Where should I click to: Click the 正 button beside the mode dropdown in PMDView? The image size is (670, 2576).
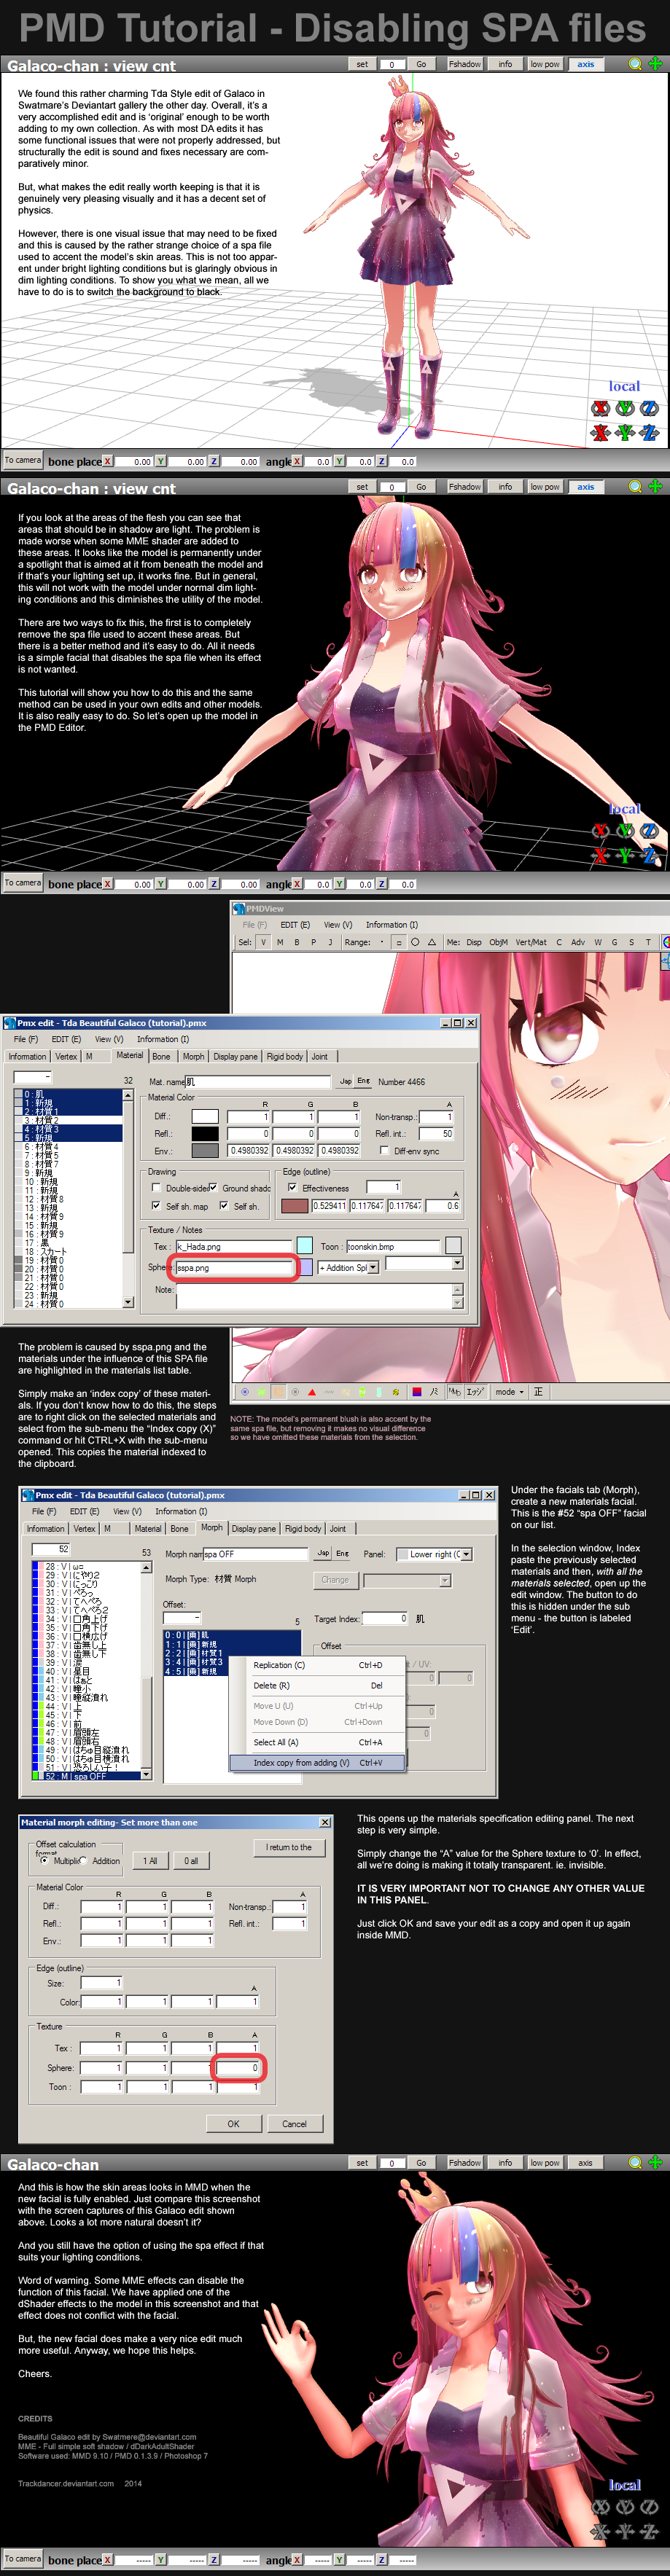(x=538, y=1391)
